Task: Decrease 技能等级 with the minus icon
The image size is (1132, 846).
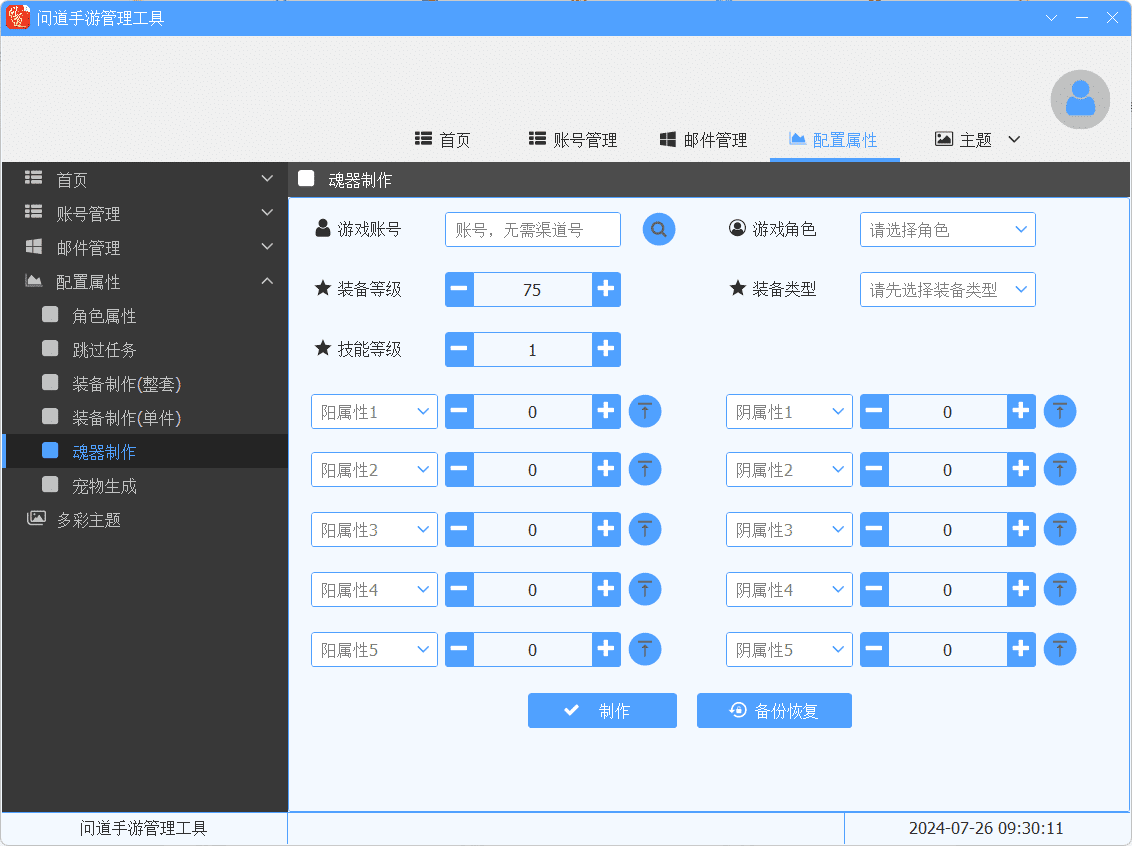Action: [459, 349]
